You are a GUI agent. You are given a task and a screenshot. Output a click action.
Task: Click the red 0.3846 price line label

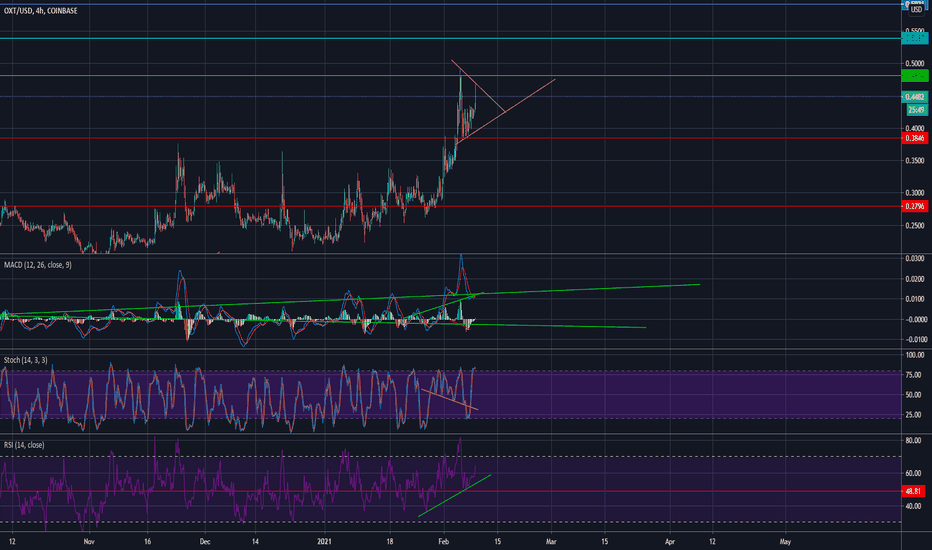click(914, 138)
